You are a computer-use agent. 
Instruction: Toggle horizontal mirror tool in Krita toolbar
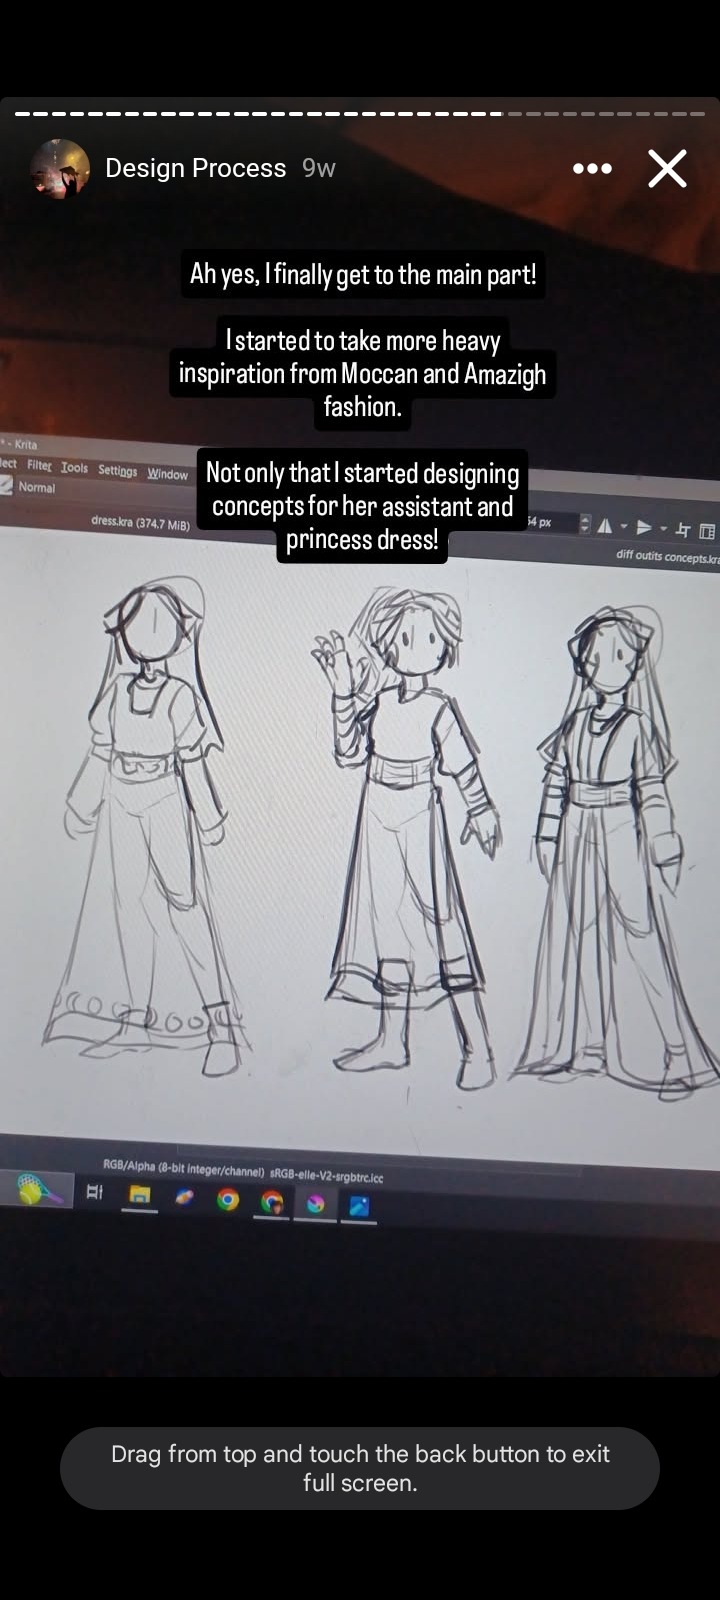[605, 526]
